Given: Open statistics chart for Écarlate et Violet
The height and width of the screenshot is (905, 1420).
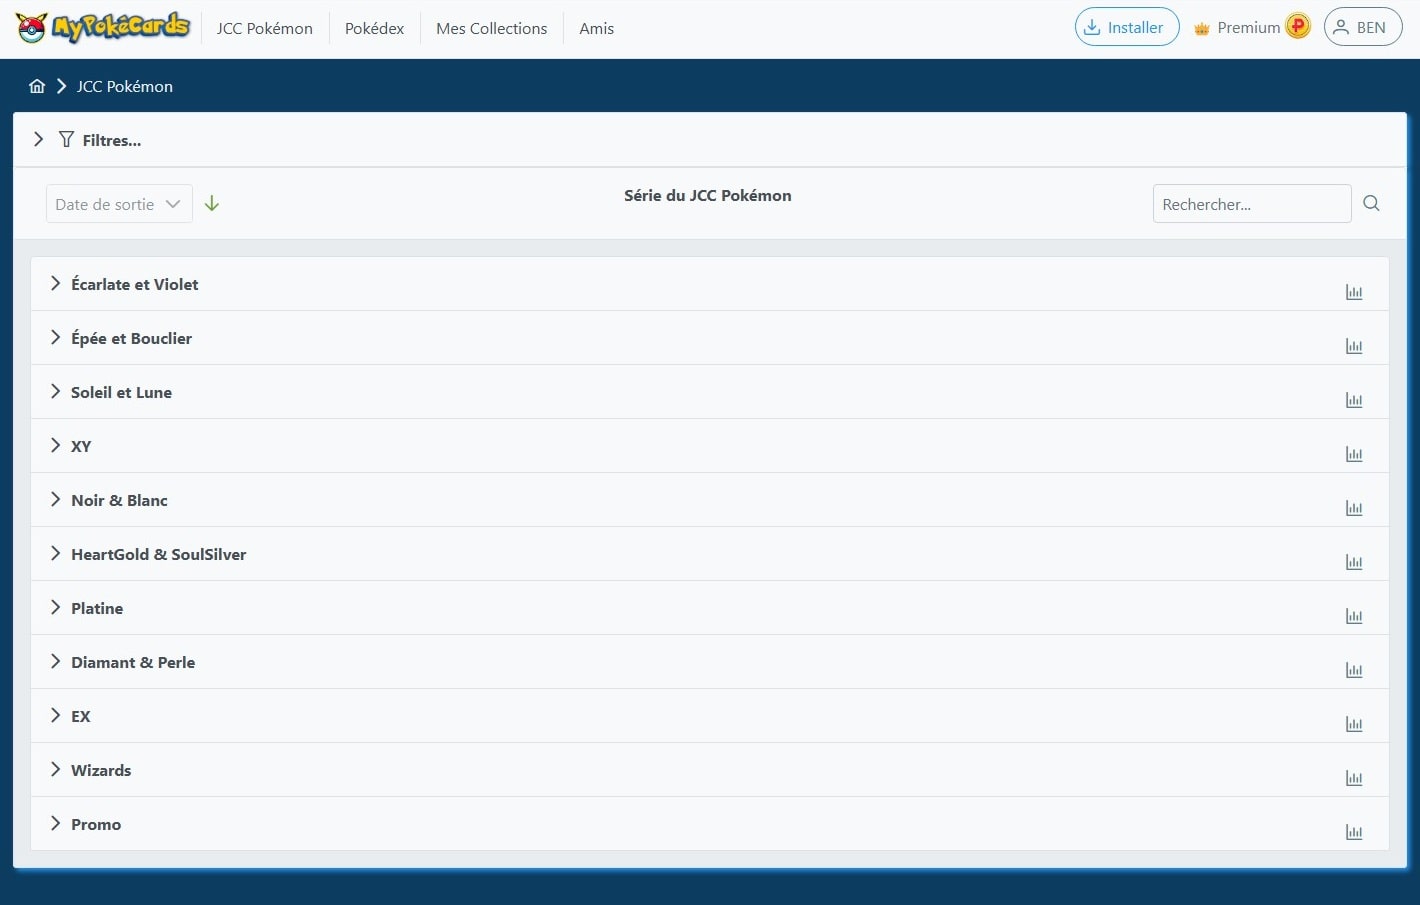Looking at the screenshot, I should coord(1354,292).
